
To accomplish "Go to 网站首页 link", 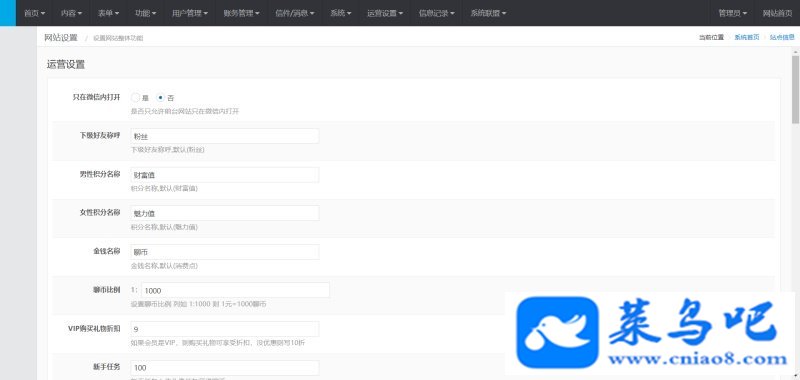I will coord(778,13).
